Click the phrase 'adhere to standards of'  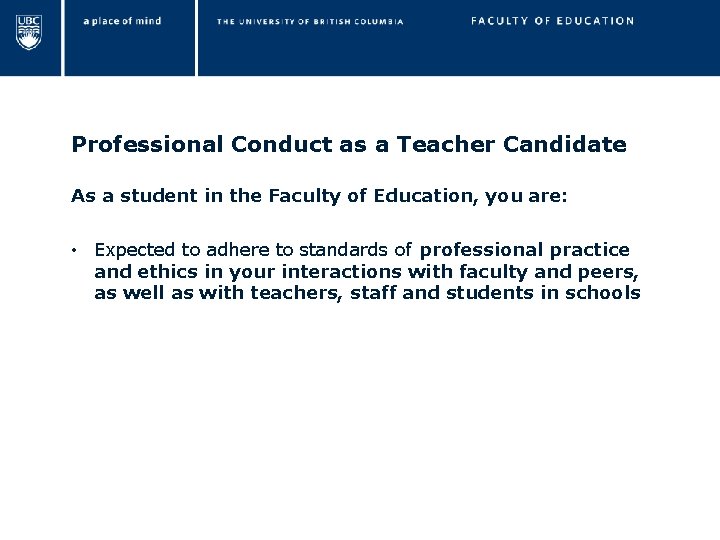[309, 250]
